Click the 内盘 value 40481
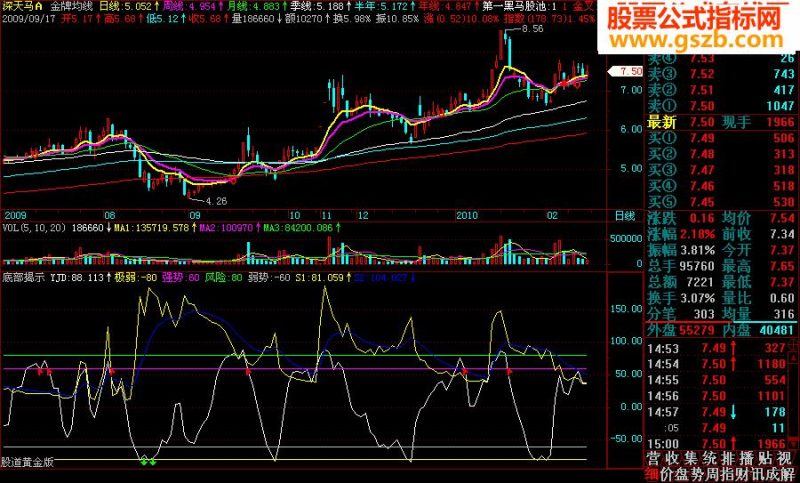 tap(777, 330)
